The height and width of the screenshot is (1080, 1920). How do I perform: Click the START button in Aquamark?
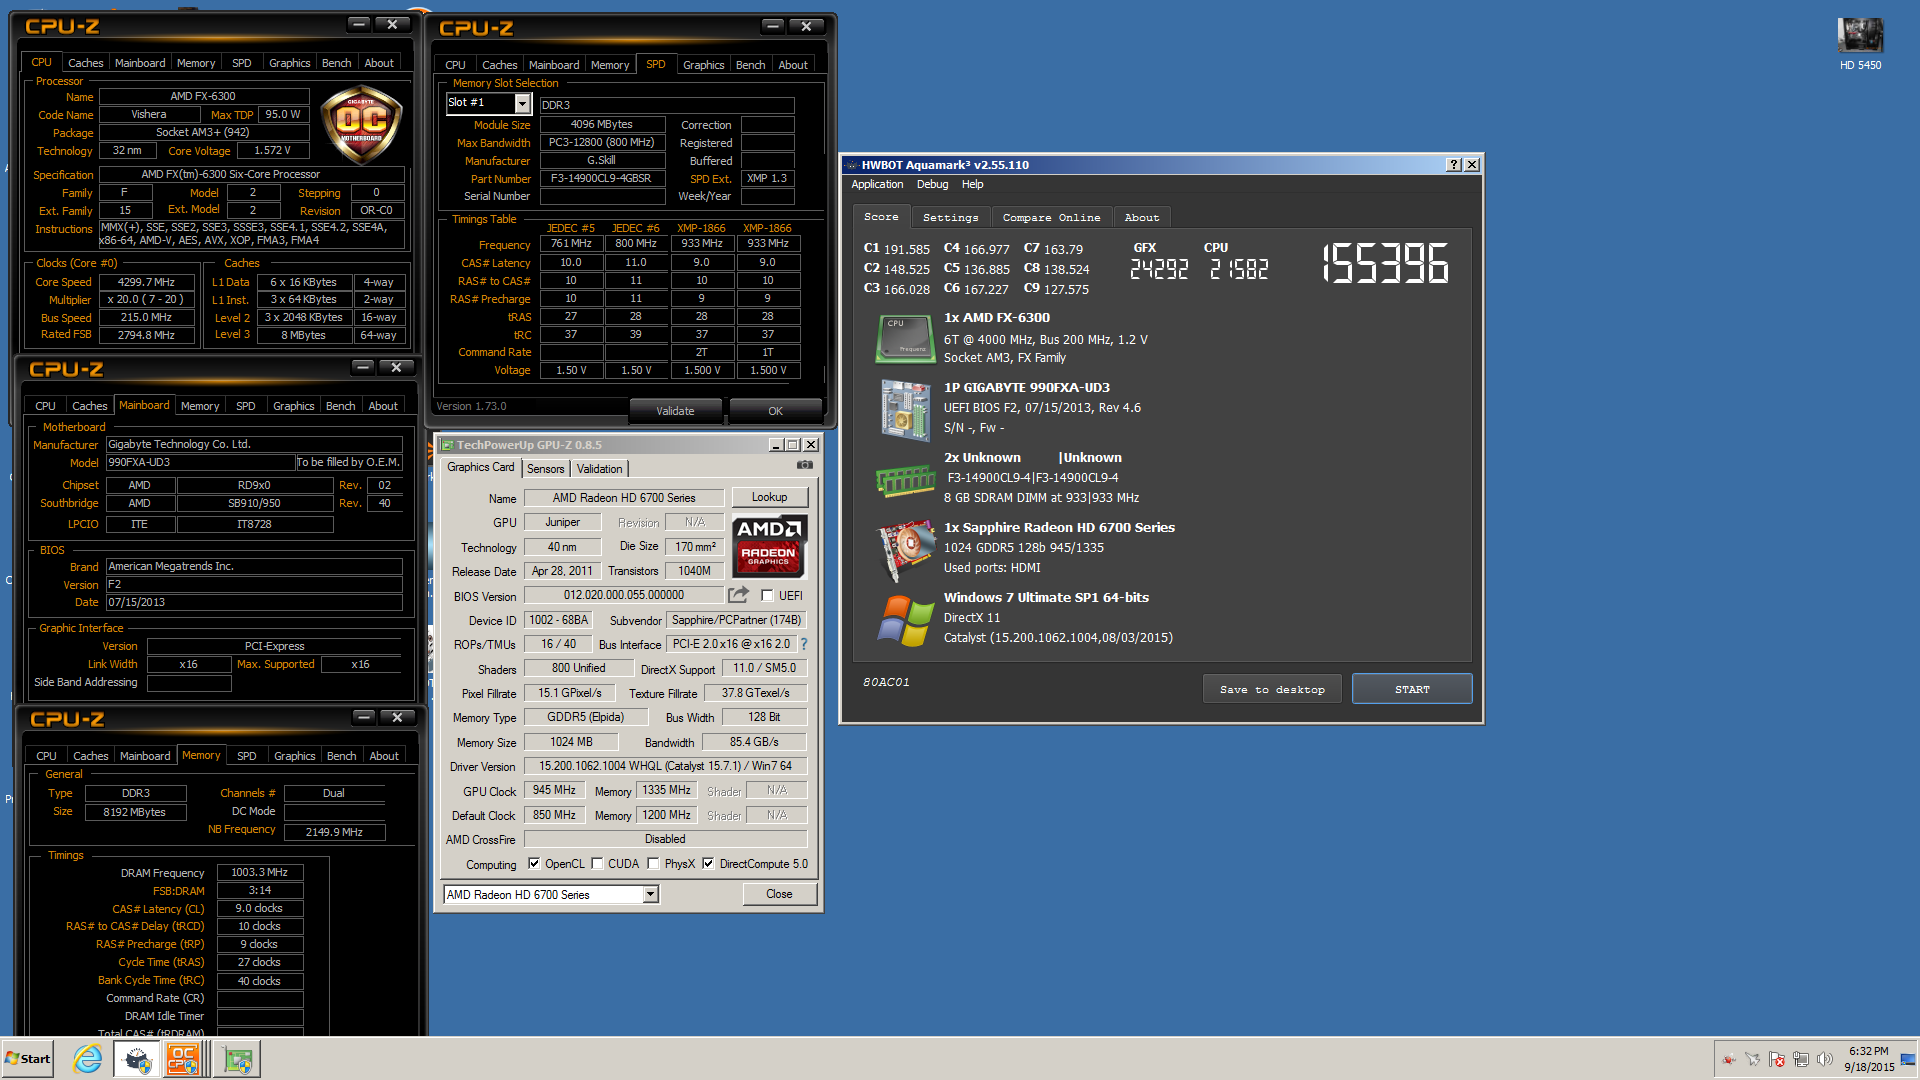coord(1412,689)
